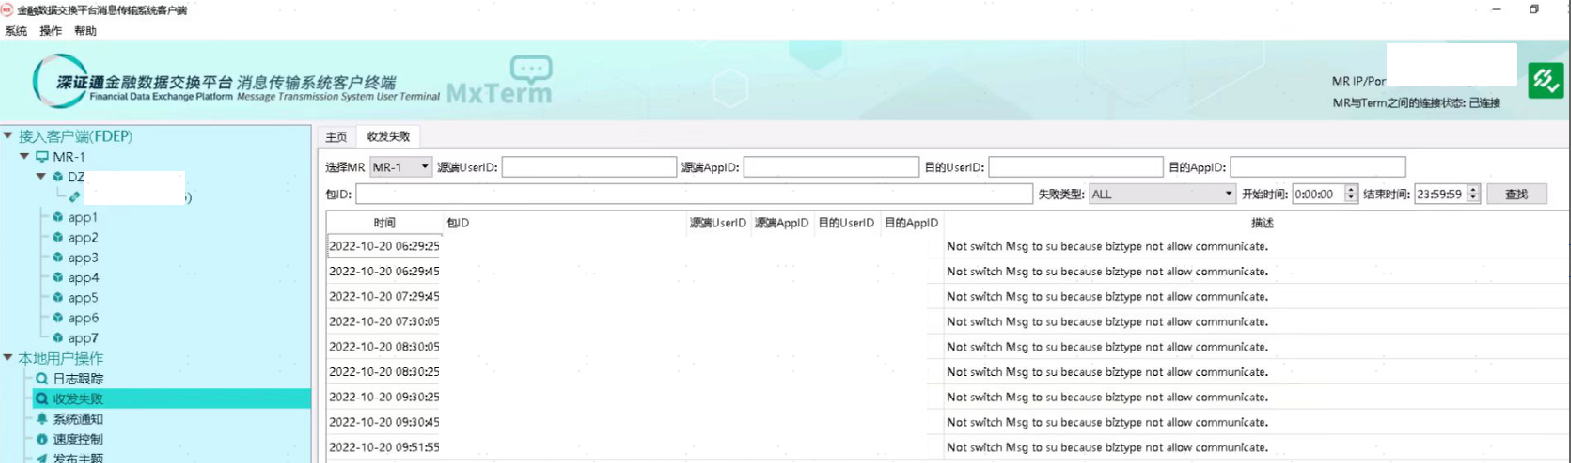Viewport: 1571px width, 463px height.
Task: Open 速度控制 via its round icon
Action: 42,439
